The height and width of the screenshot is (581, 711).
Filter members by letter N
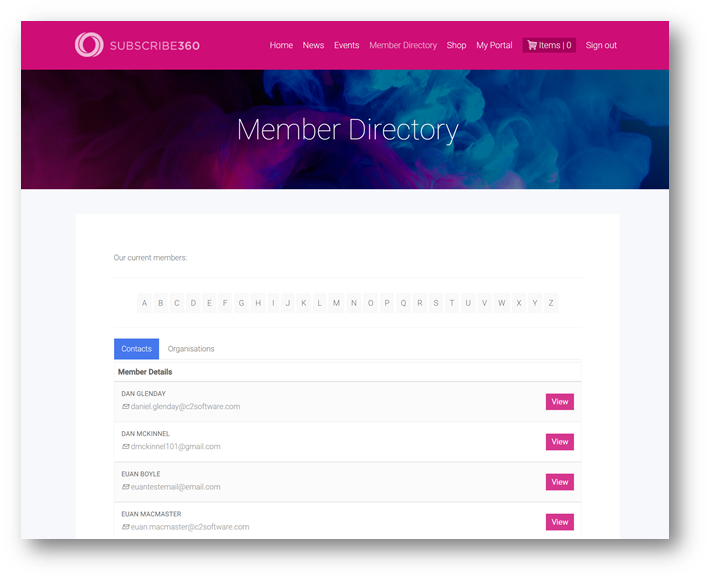(x=354, y=303)
